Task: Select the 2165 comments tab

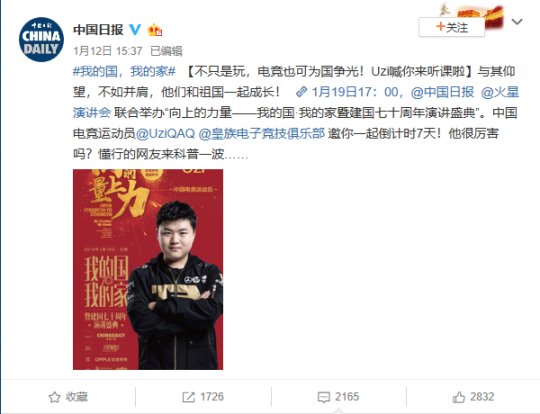Action: pyautogui.click(x=339, y=397)
